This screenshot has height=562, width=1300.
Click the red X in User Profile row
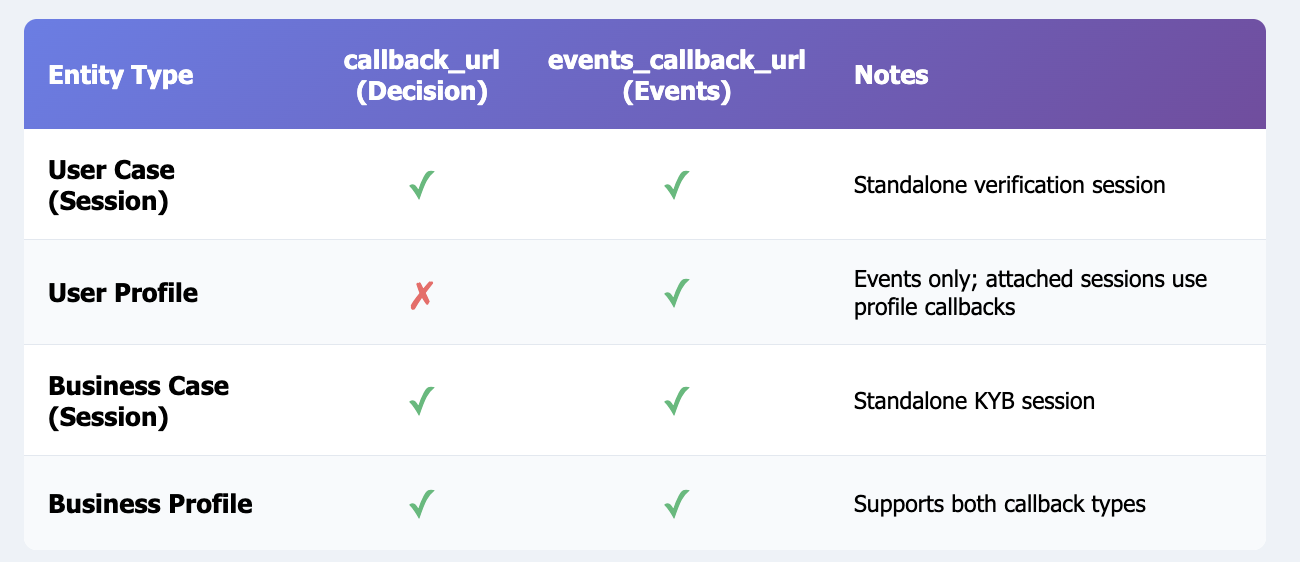(x=421, y=293)
